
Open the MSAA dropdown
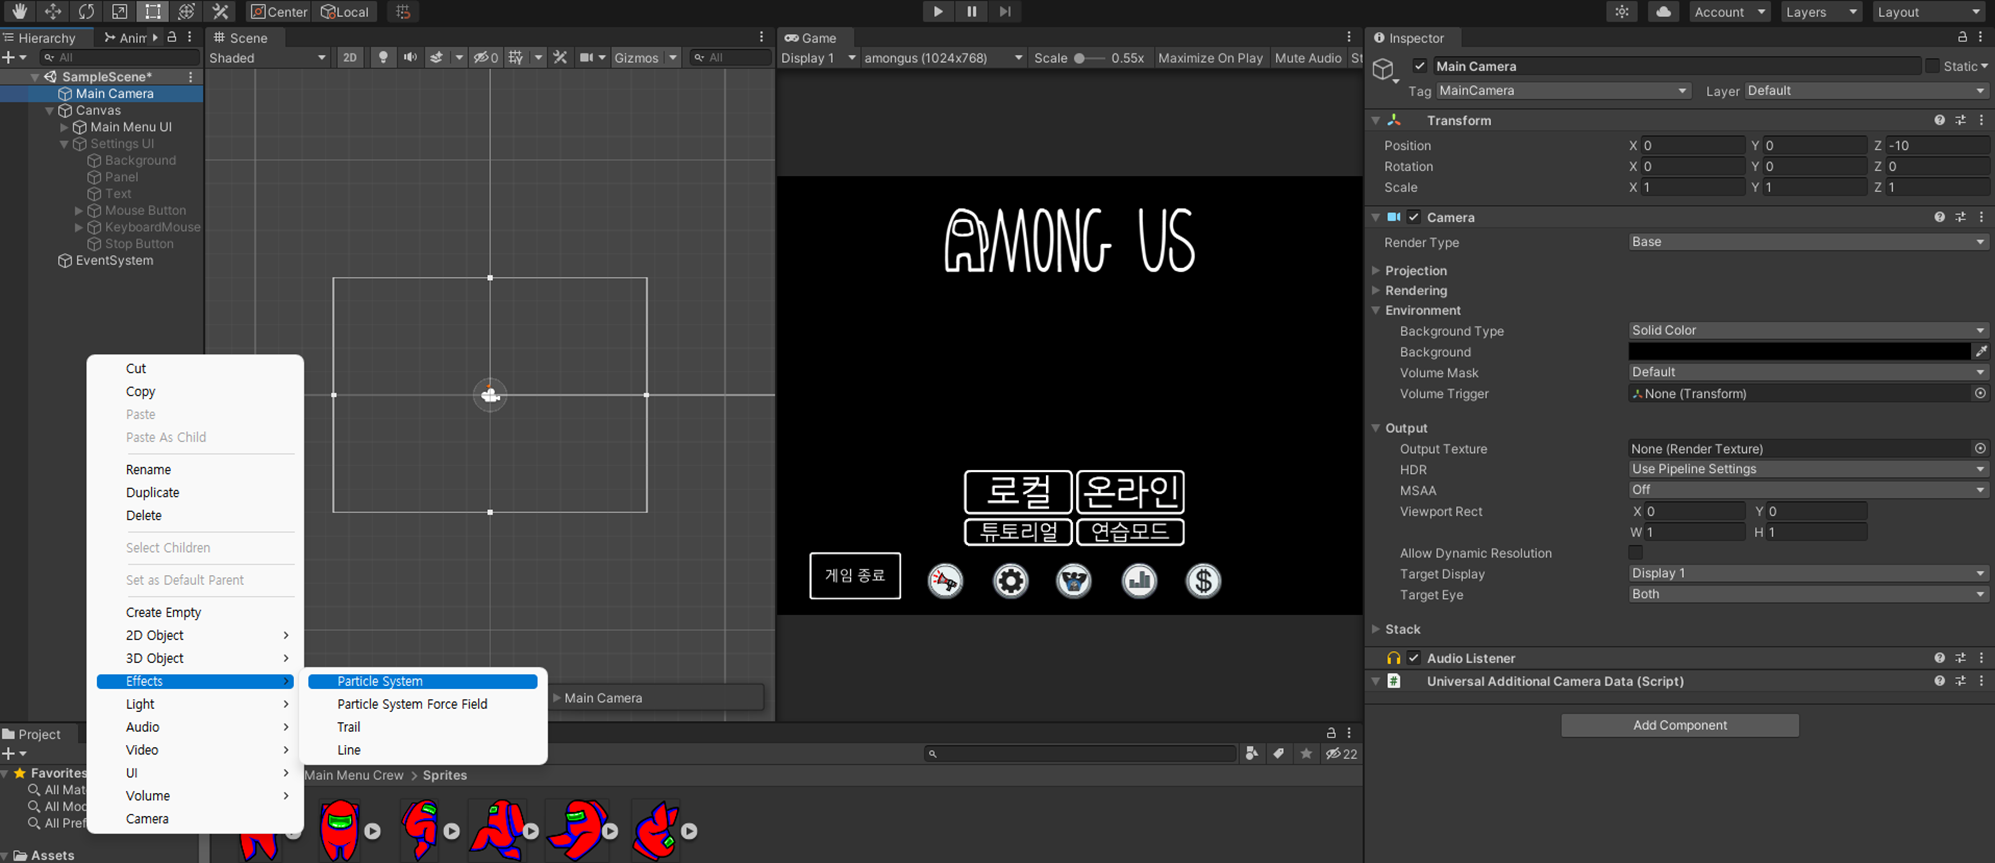[1808, 490]
